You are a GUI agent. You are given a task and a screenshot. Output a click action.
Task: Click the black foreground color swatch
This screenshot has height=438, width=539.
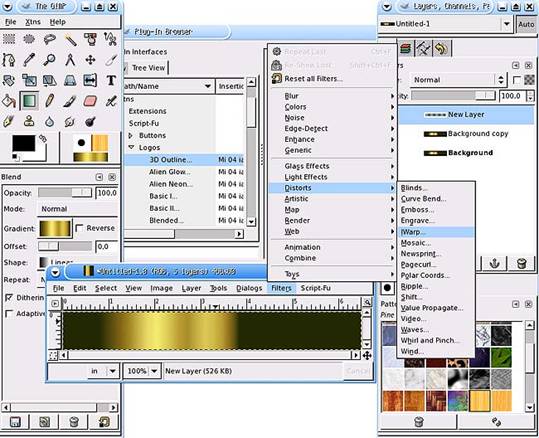click(x=24, y=143)
